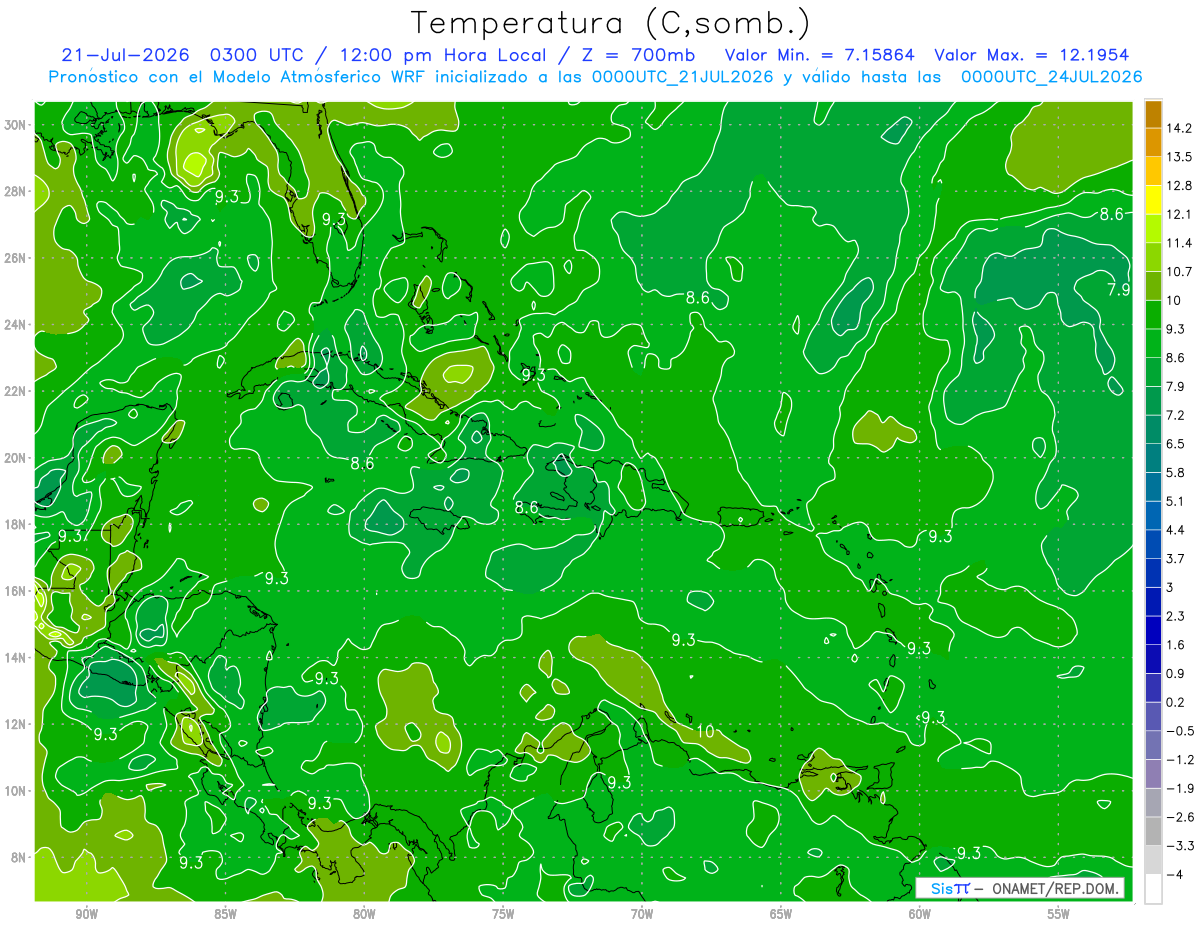
Task: Click the 65W longitude axis label
Action: coord(781,915)
